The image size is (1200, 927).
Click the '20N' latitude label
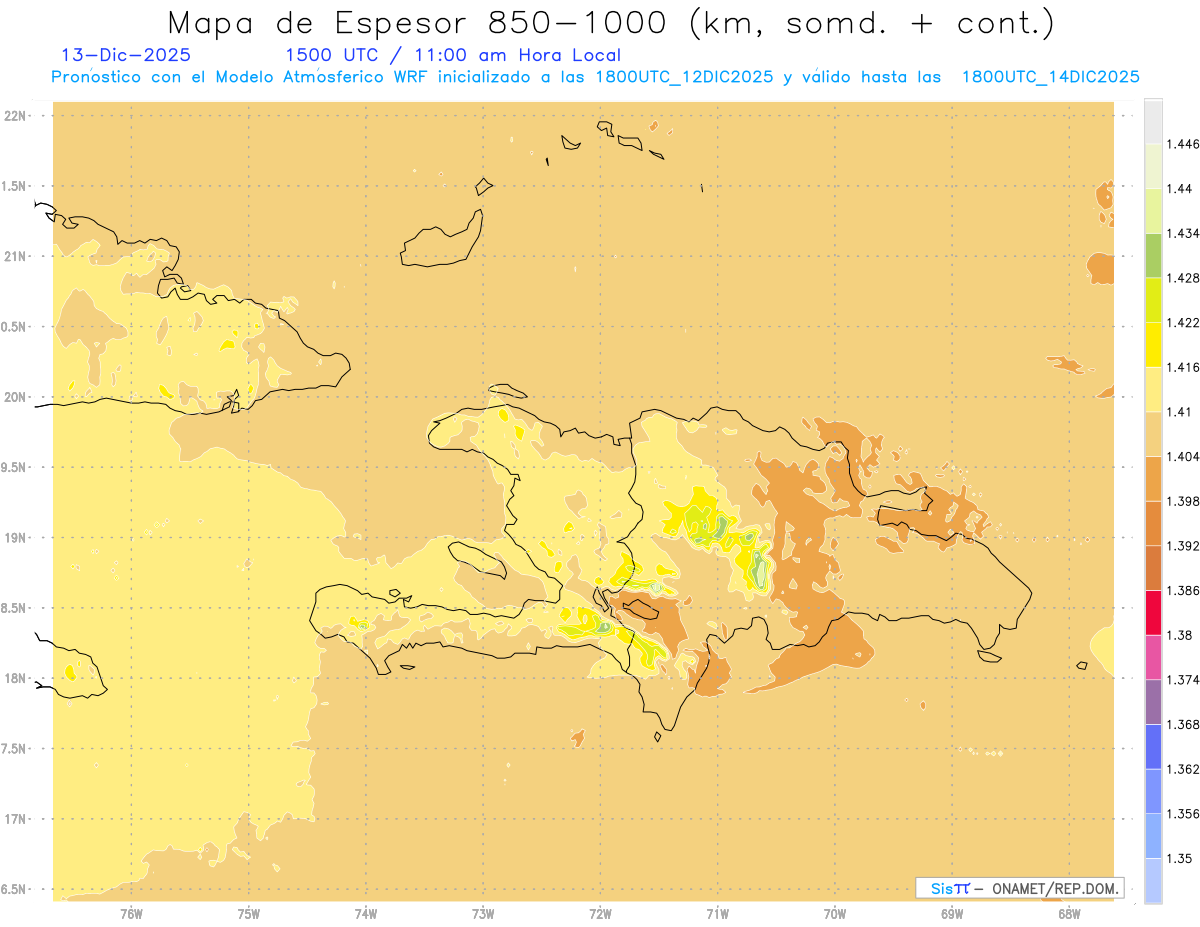click(15, 397)
